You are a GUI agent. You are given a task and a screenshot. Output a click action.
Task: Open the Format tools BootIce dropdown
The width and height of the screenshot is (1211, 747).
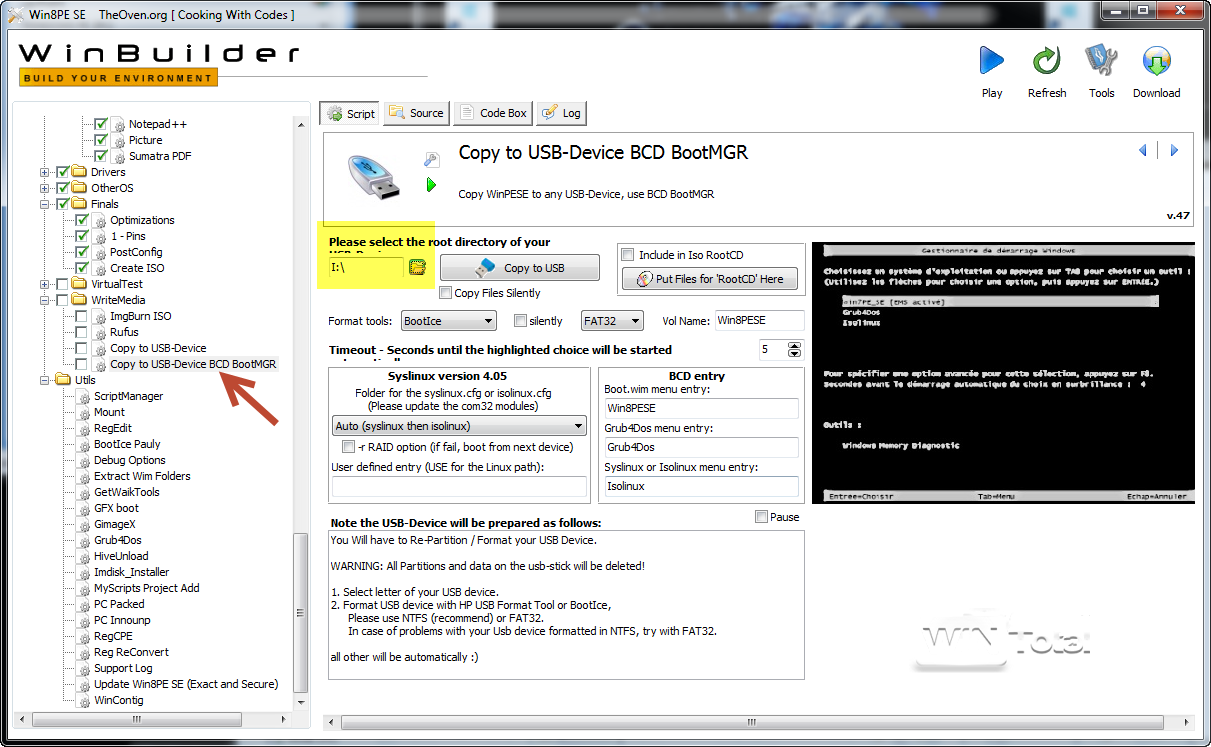pyautogui.click(x=448, y=321)
